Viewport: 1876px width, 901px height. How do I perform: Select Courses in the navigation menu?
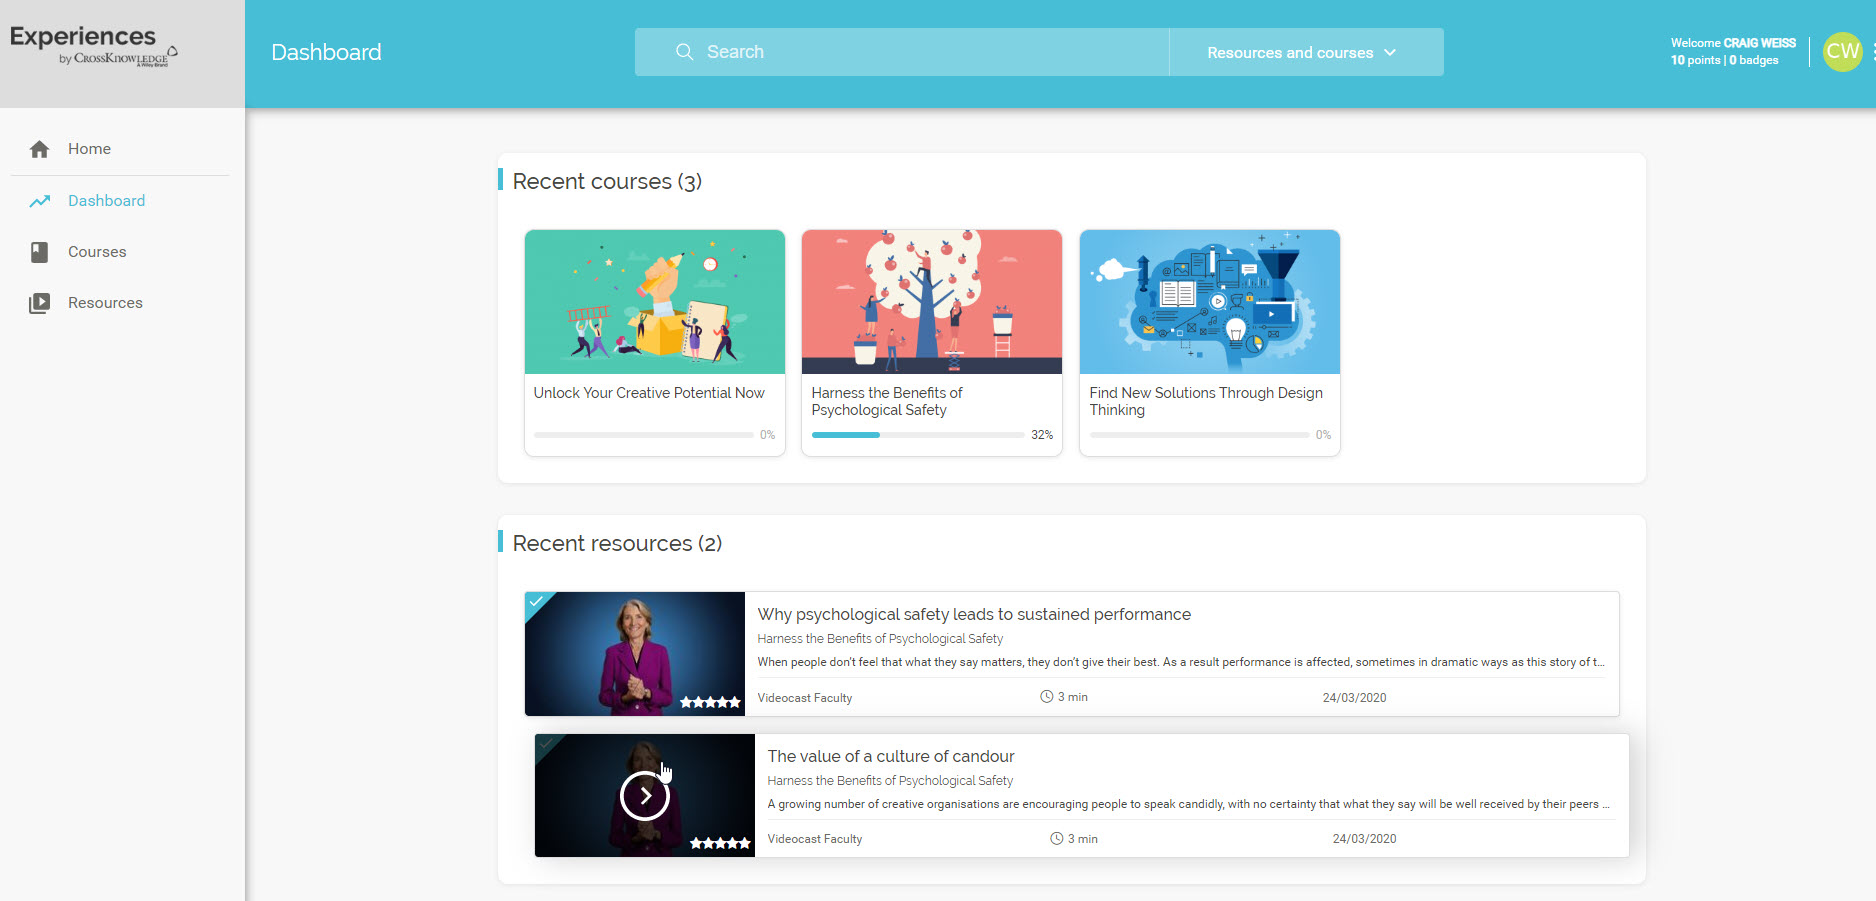click(95, 251)
